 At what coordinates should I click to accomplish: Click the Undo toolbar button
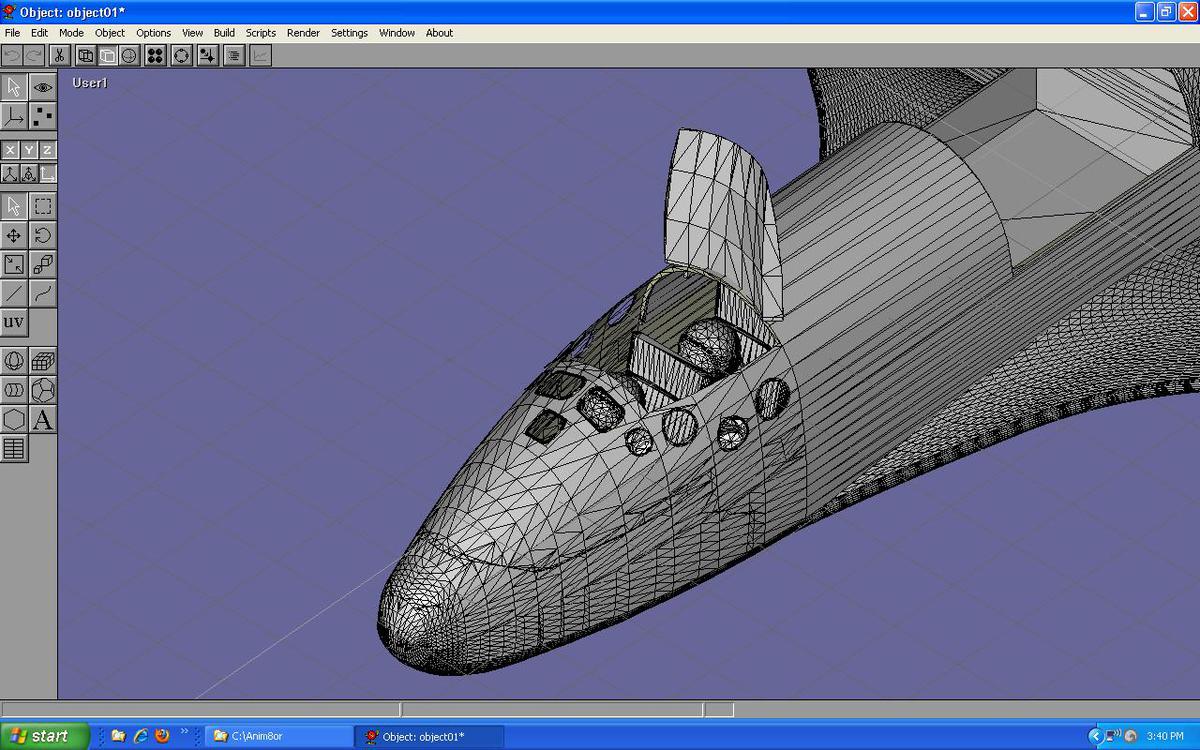pos(12,56)
